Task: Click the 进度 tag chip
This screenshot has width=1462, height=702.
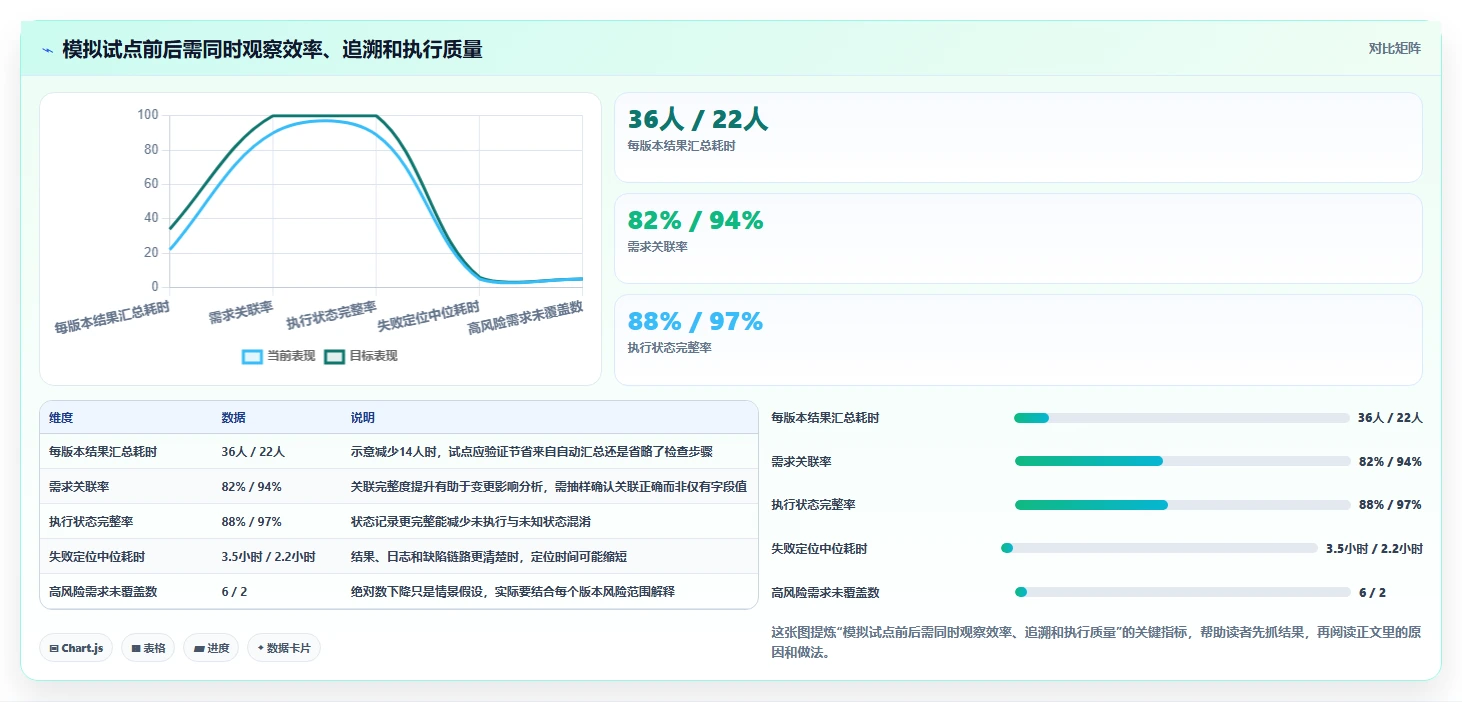Action: 211,648
